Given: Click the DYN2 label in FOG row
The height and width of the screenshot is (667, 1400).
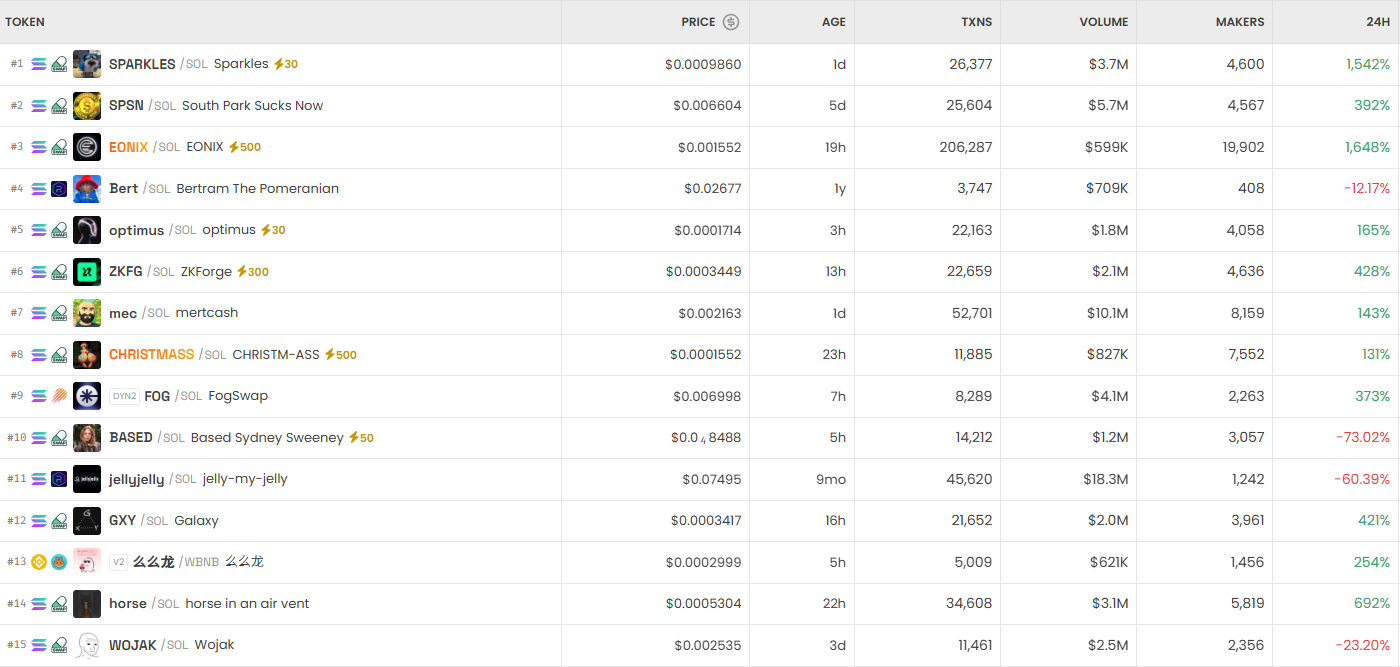Looking at the screenshot, I should [x=123, y=396].
